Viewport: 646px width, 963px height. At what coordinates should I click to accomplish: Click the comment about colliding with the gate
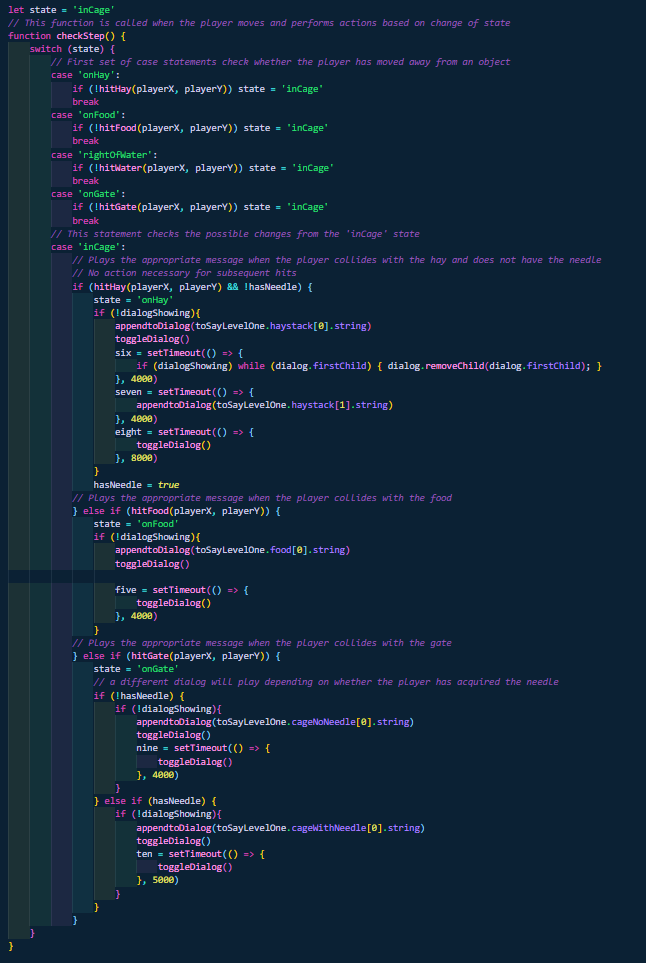262,642
